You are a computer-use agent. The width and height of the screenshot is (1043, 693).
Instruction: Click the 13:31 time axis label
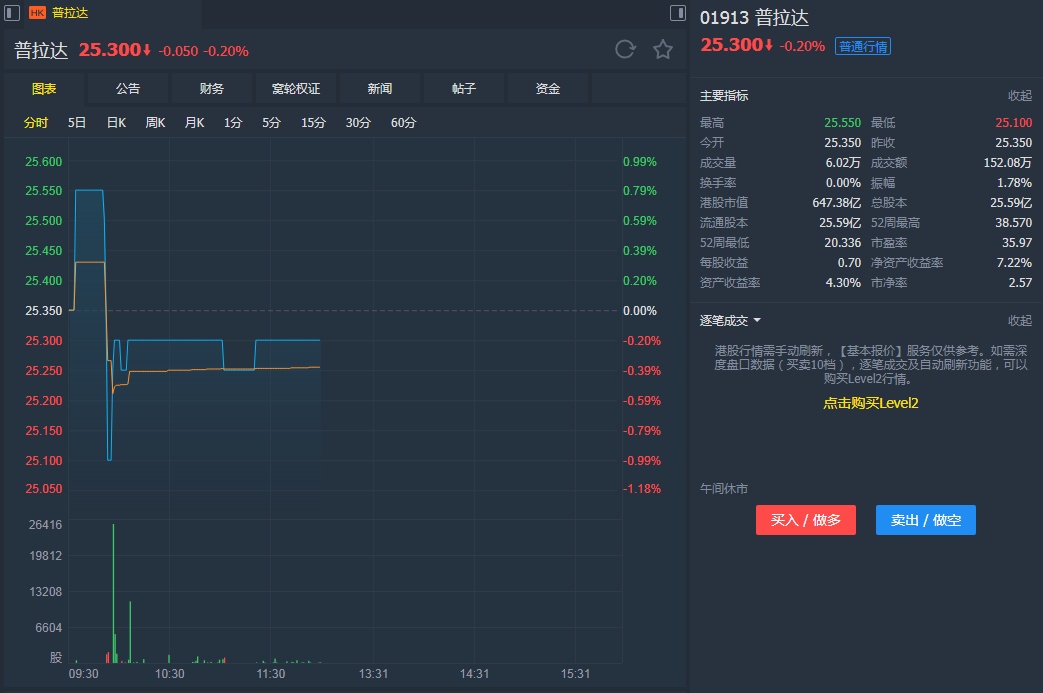(x=373, y=674)
